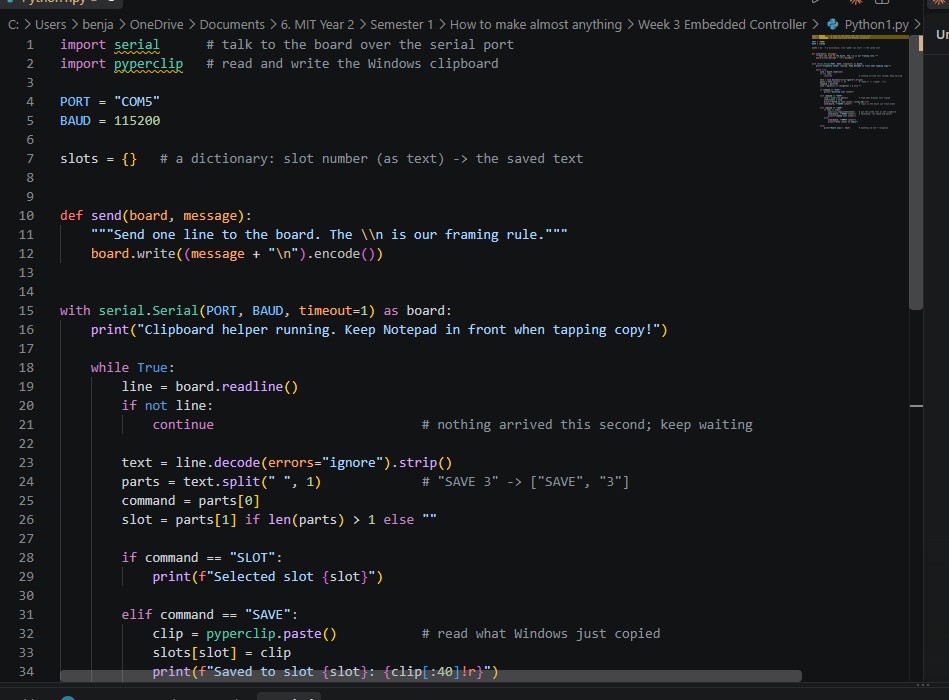Click line number 15 in the gutter
Viewport: 949px width, 700px height.
[x=26, y=310]
